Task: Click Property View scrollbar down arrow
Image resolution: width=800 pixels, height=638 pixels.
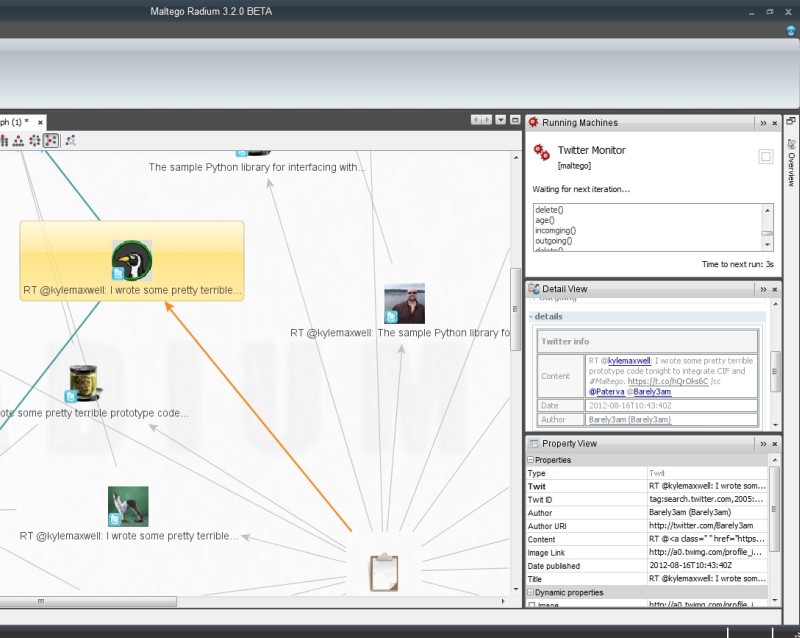Action: tap(774, 600)
